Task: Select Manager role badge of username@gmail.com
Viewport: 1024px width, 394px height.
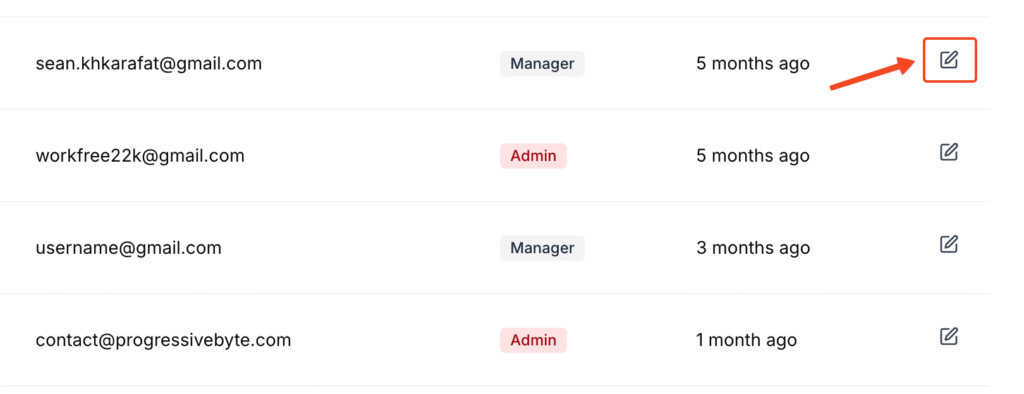Action: [x=542, y=248]
